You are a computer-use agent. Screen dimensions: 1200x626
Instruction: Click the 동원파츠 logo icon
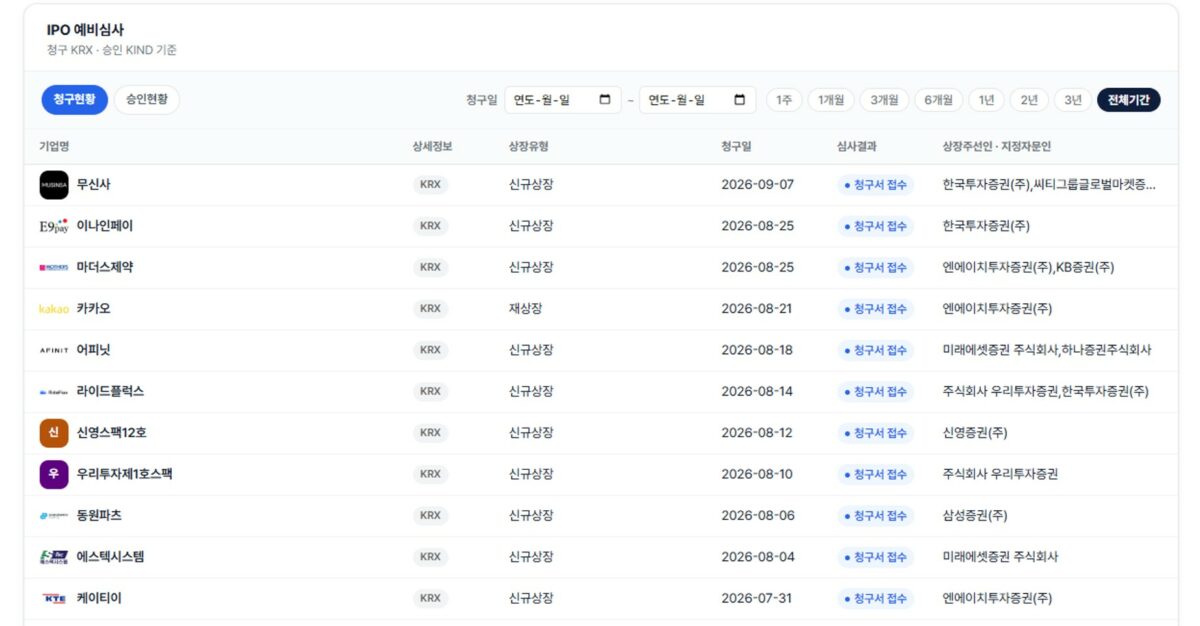[x=54, y=516]
